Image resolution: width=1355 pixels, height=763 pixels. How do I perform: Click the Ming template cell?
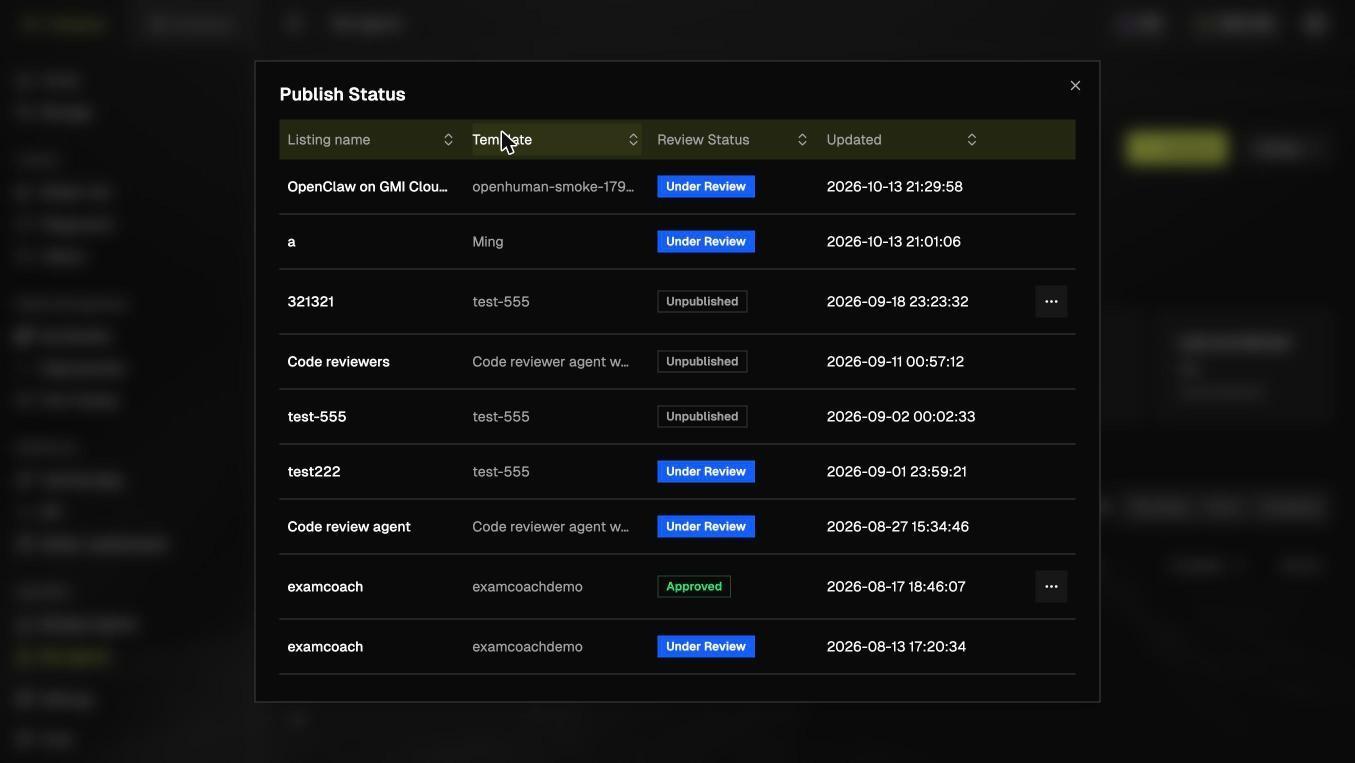pos(488,242)
